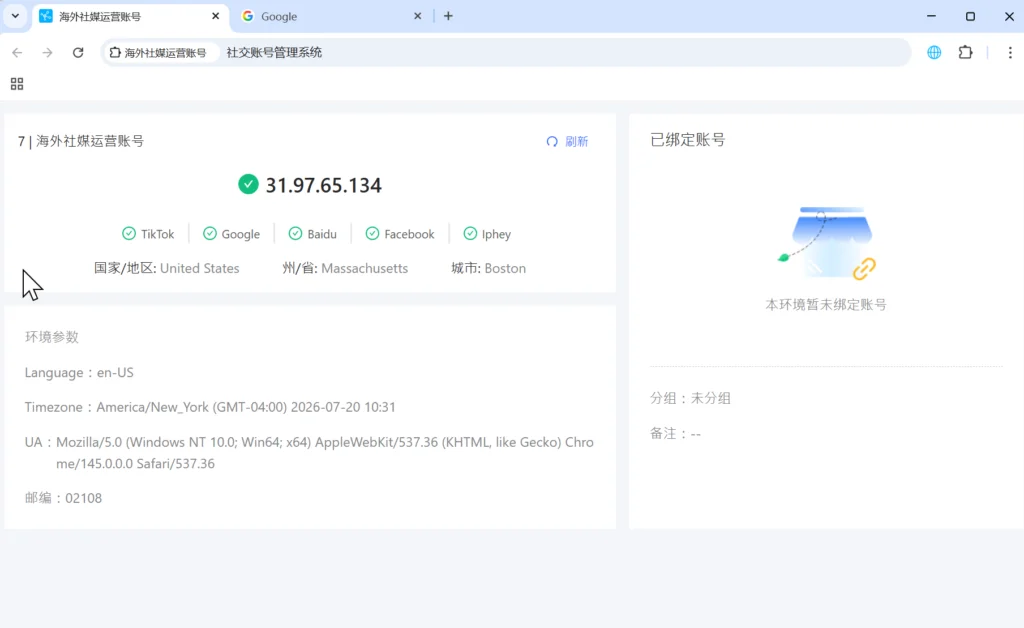Close the browser window

coord(1009,16)
